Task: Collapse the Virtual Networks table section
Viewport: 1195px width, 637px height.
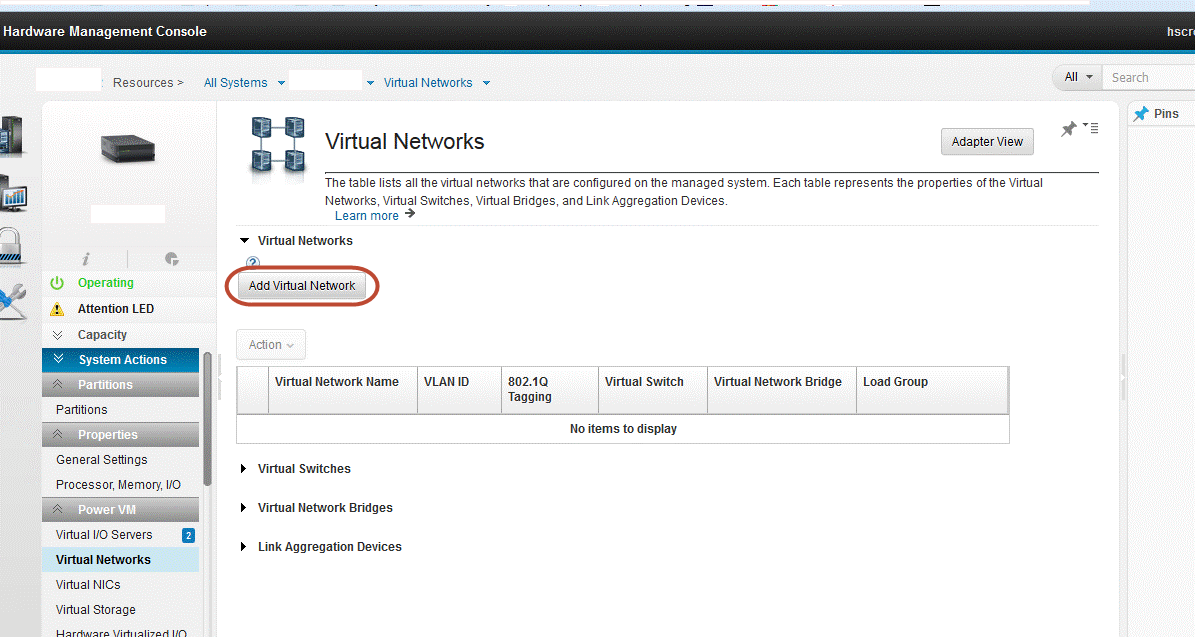Action: coord(243,241)
